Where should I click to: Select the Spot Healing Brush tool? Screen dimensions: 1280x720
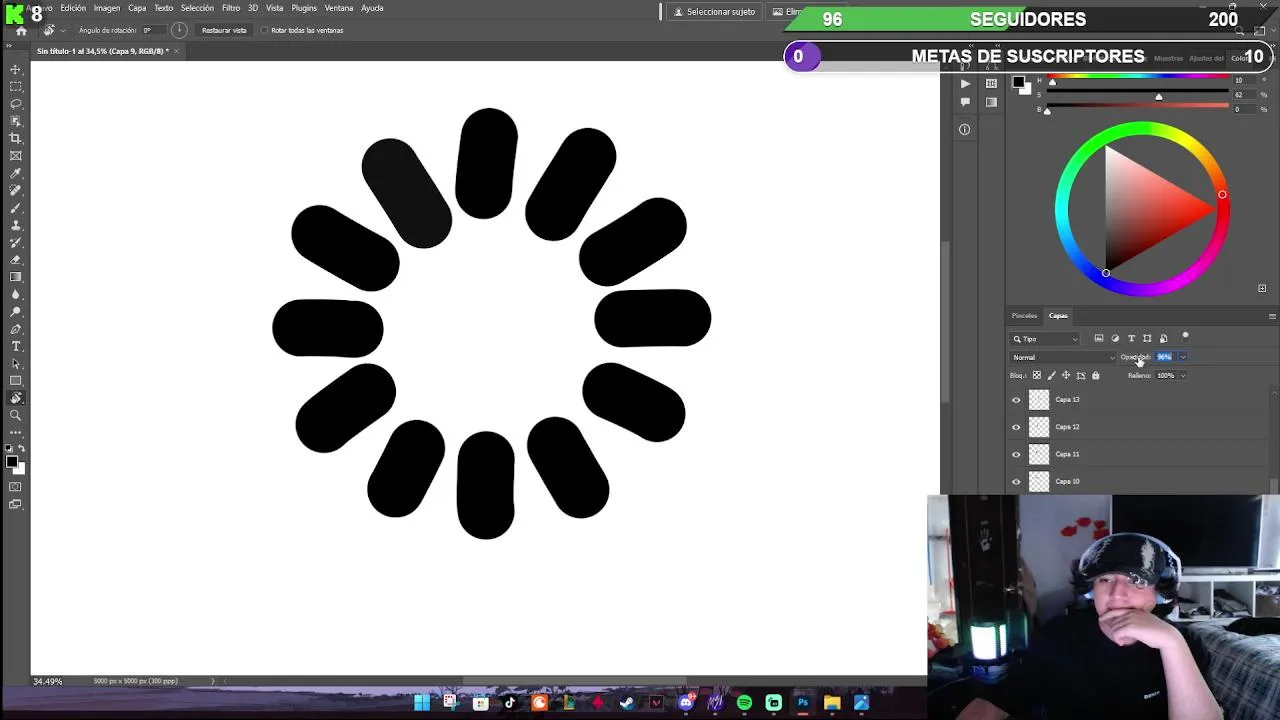[x=16, y=190]
